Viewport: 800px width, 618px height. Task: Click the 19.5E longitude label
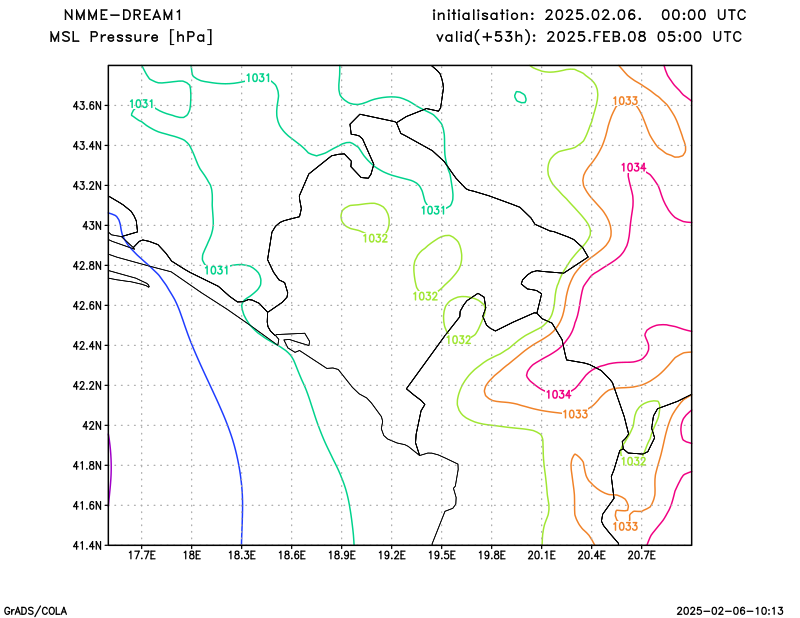[441, 555]
